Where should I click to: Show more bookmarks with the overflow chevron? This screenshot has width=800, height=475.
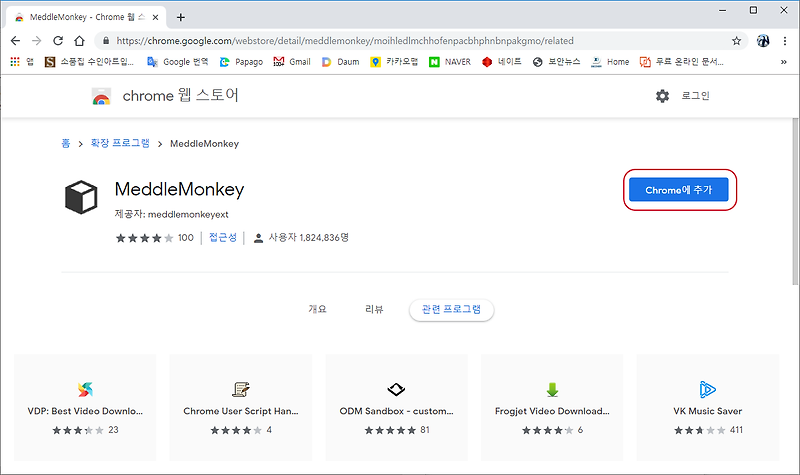[x=784, y=62]
